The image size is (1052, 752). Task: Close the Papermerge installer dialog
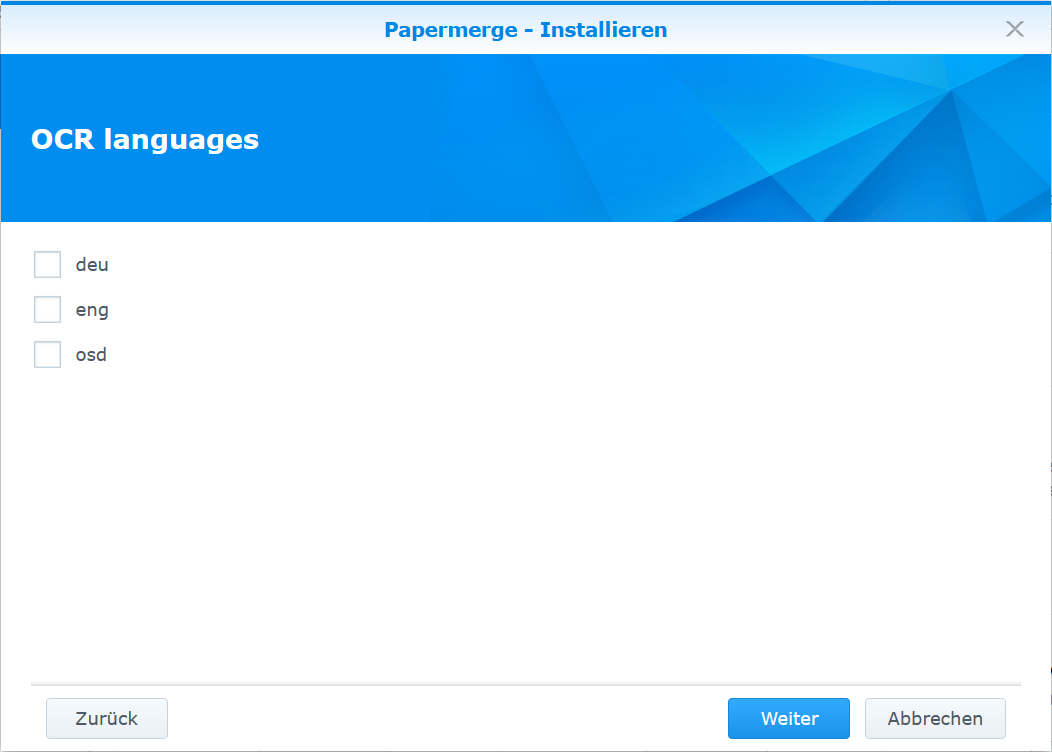point(1014,29)
